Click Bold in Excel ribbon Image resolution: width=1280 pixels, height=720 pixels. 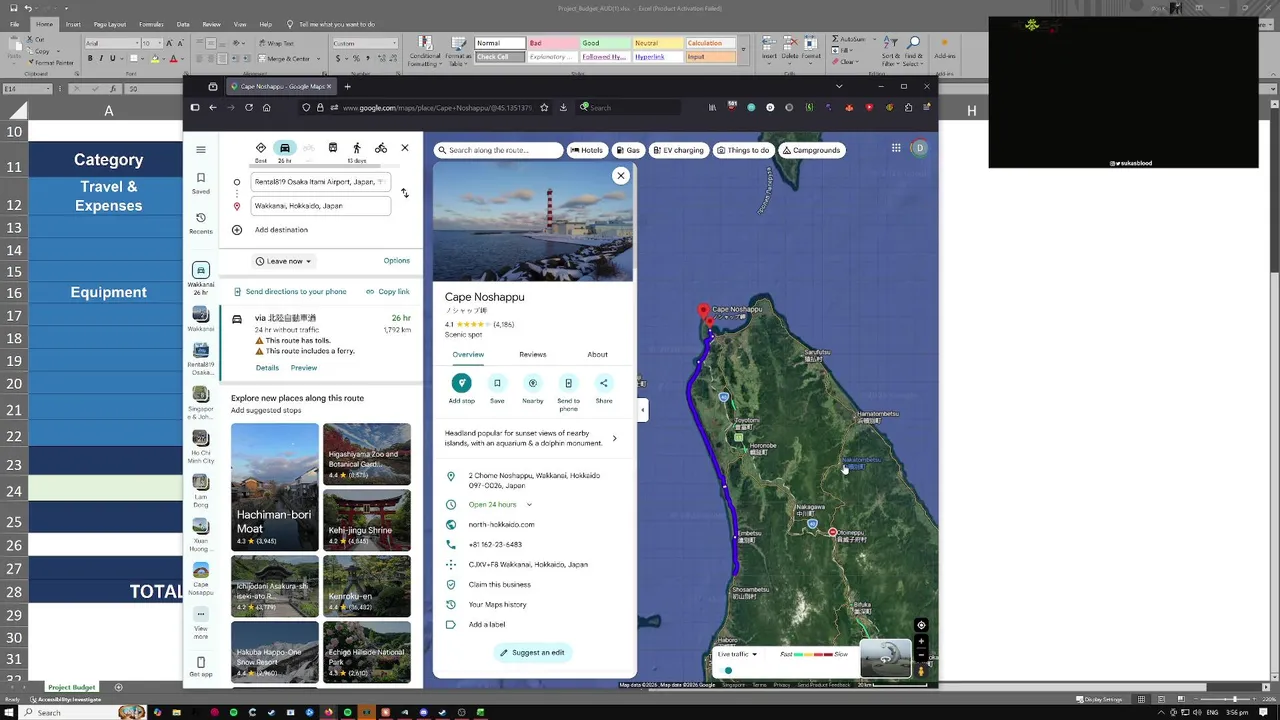(89, 59)
